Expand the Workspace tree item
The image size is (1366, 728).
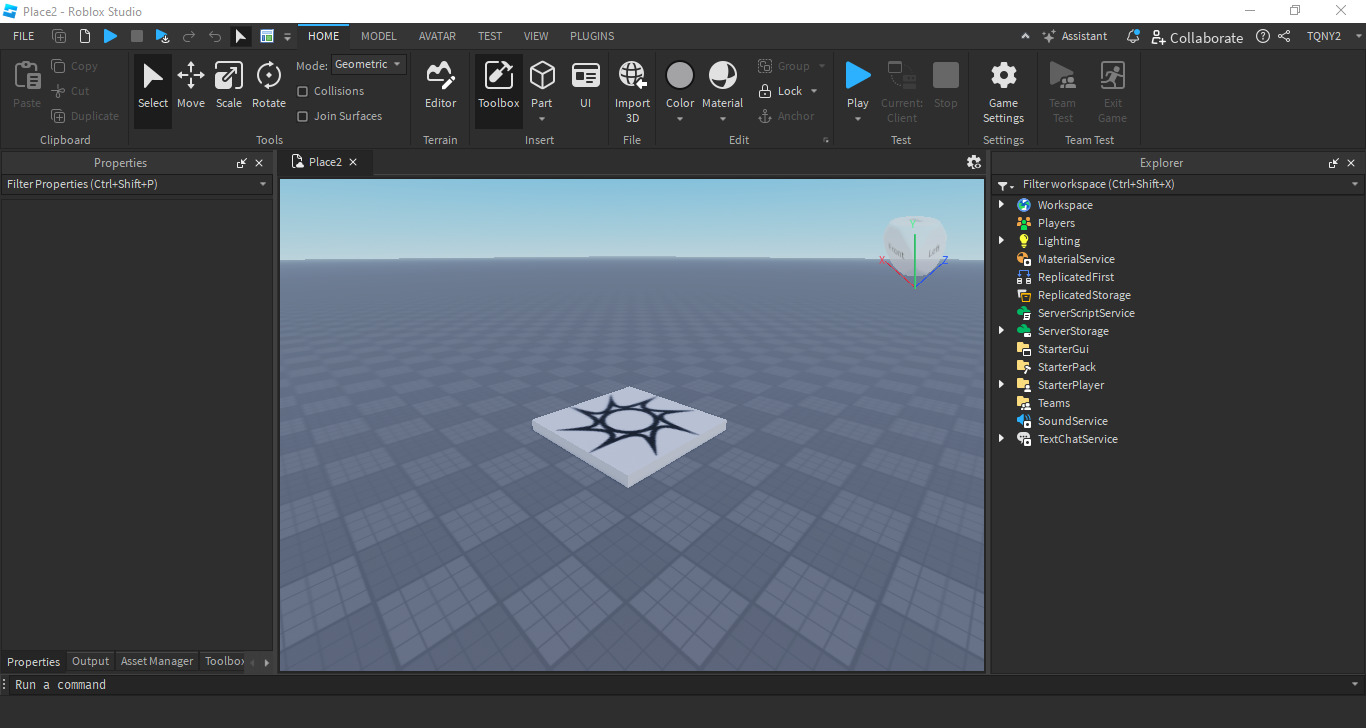pos(1003,204)
